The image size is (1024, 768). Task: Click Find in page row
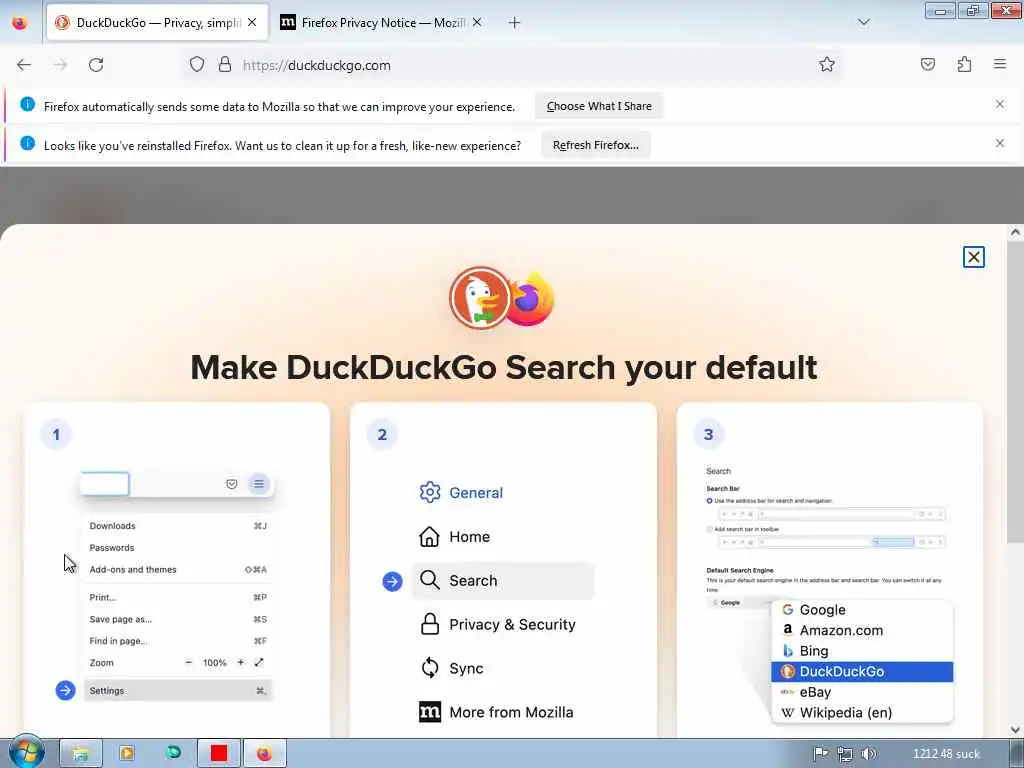pos(178,641)
